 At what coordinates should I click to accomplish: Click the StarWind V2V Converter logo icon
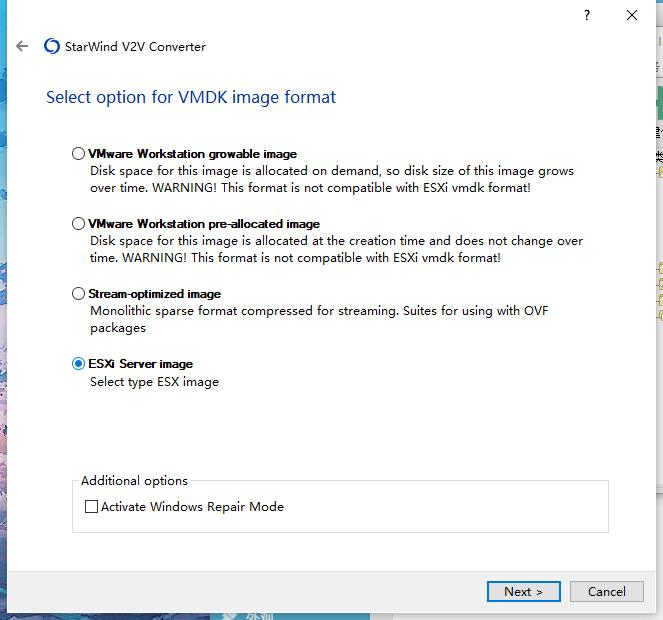tap(52, 46)
